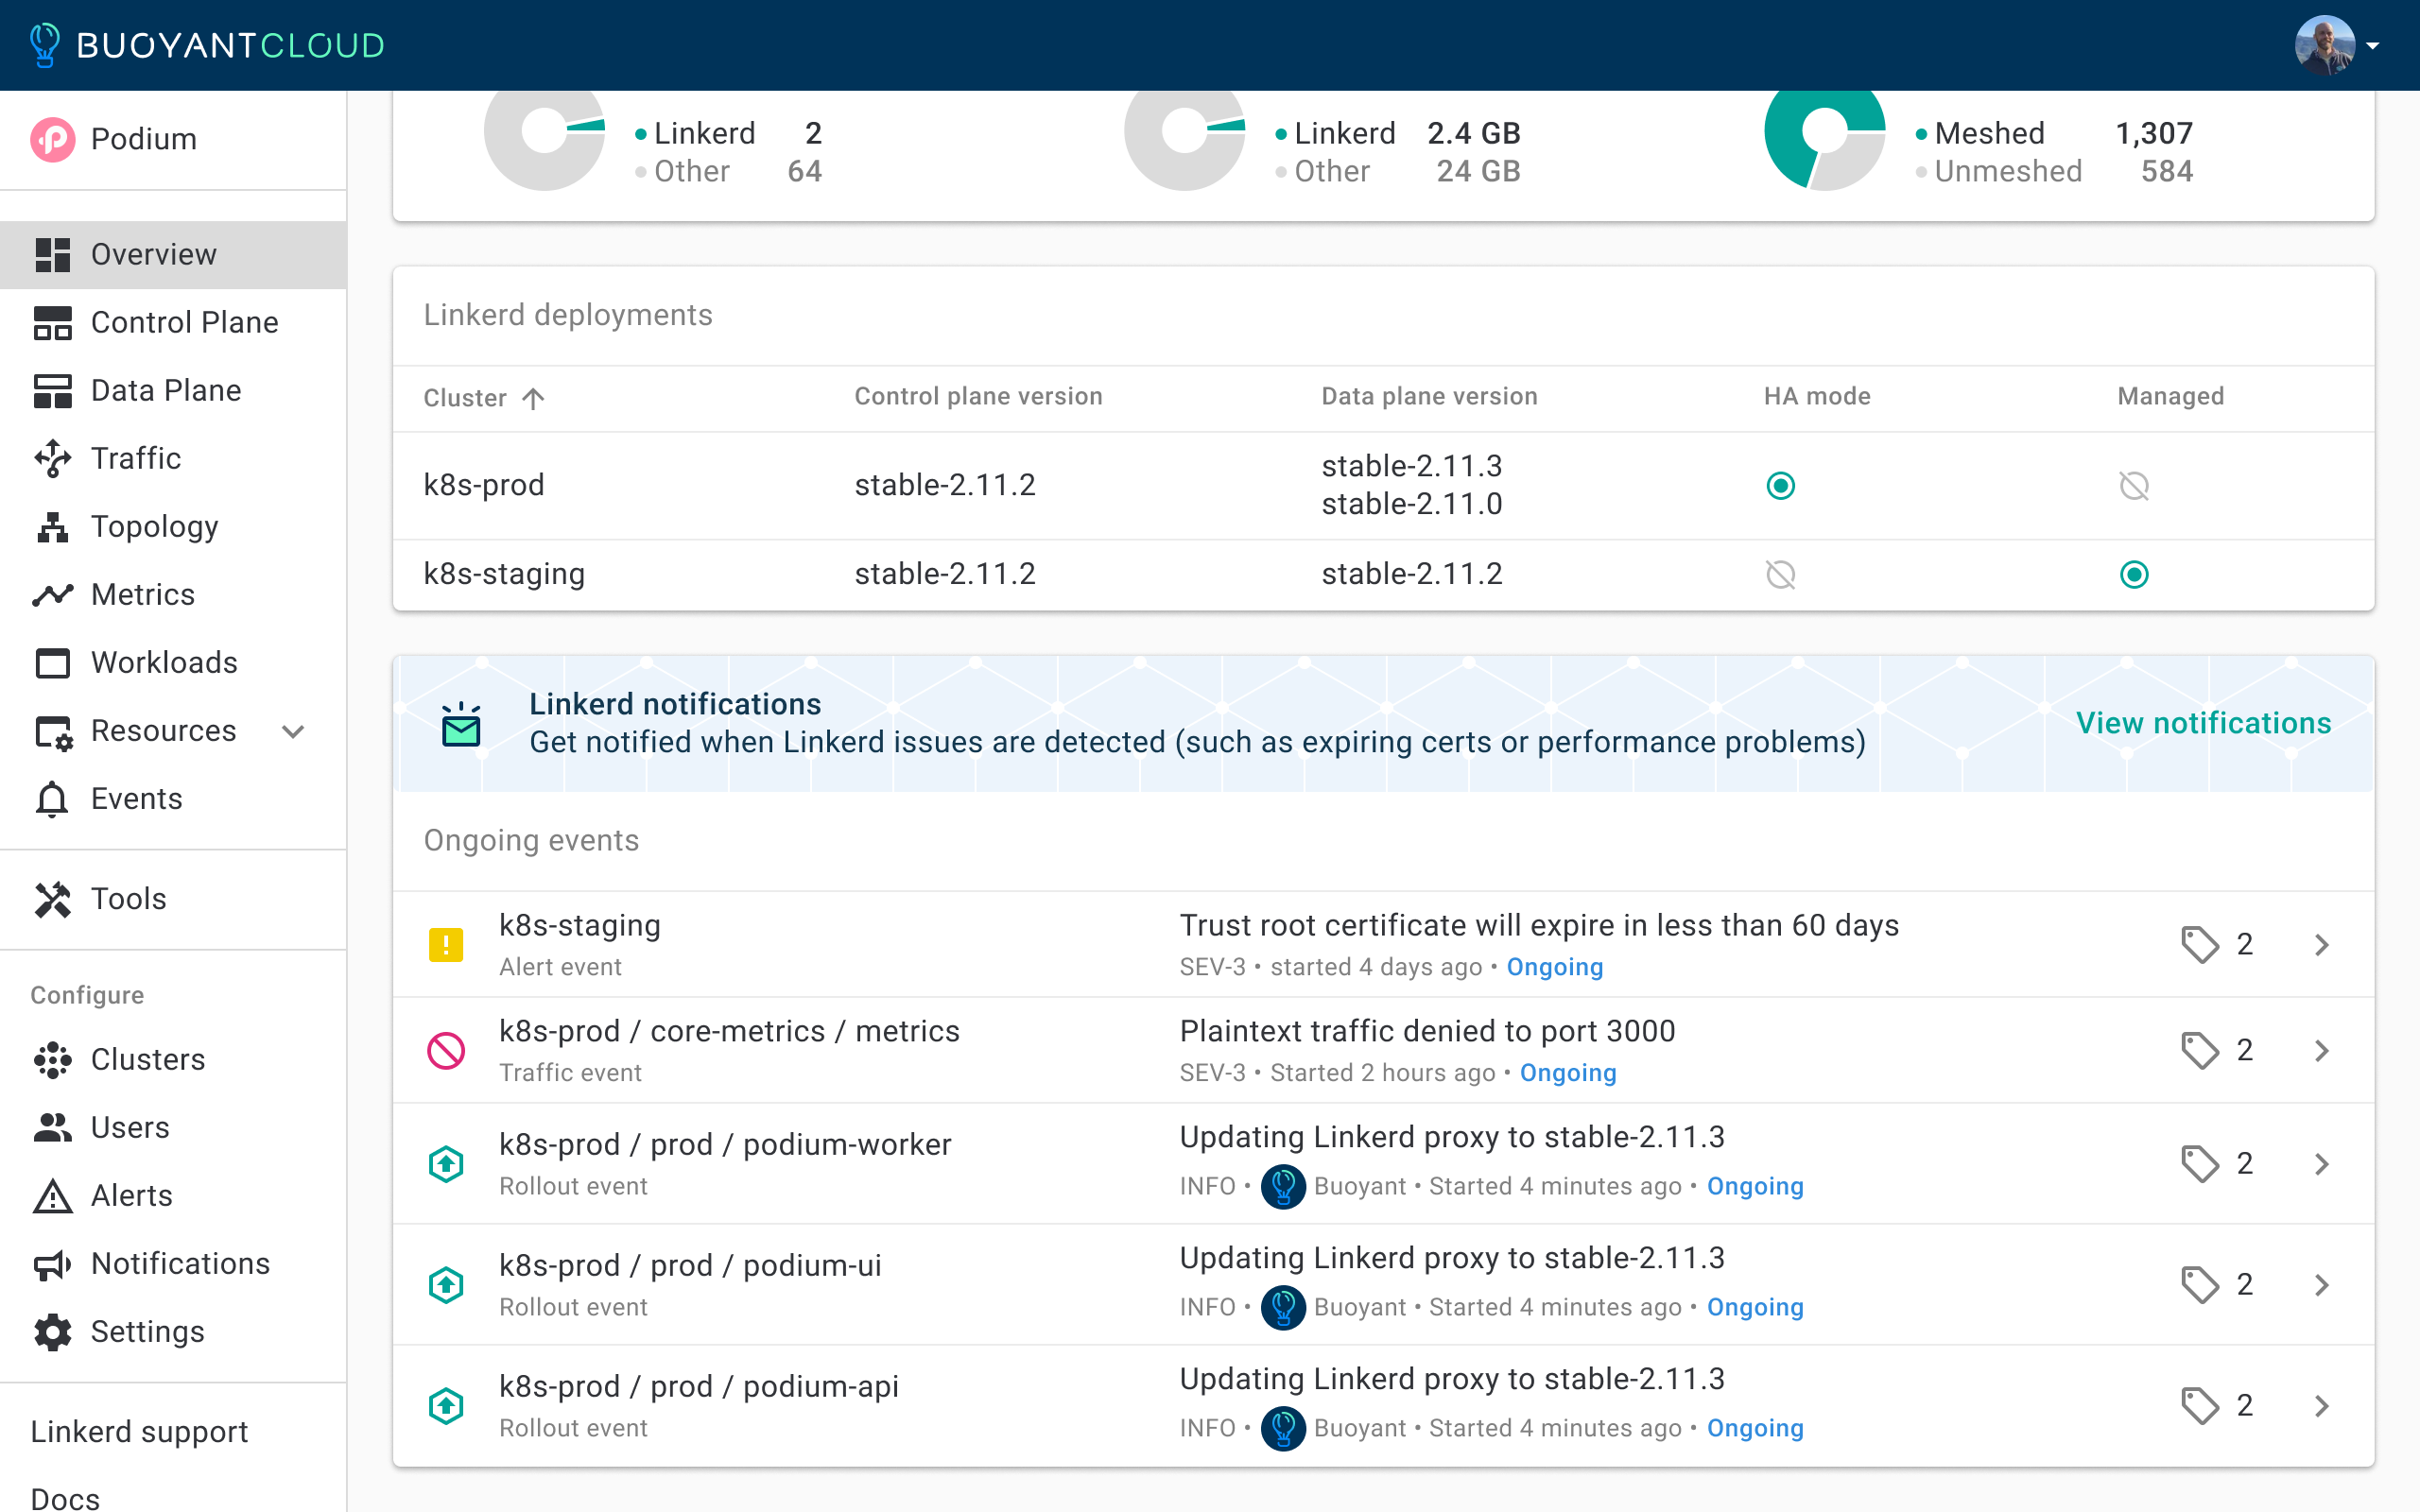Expand the Resources submenu chevron
Image resolution: width=2420 pixels, height=1512 pixels.
point(293,731)
